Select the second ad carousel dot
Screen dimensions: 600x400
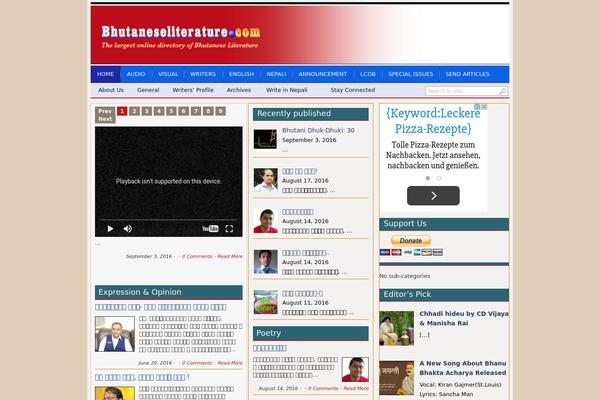click(439, 178)
